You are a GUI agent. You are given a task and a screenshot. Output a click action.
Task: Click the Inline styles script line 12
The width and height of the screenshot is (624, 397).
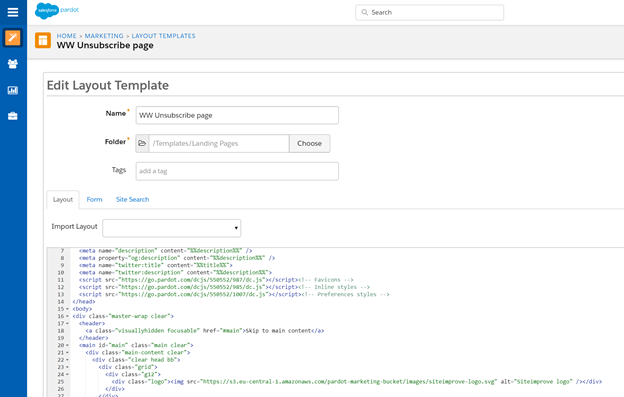pyautogui.click(x=224, y=287)
